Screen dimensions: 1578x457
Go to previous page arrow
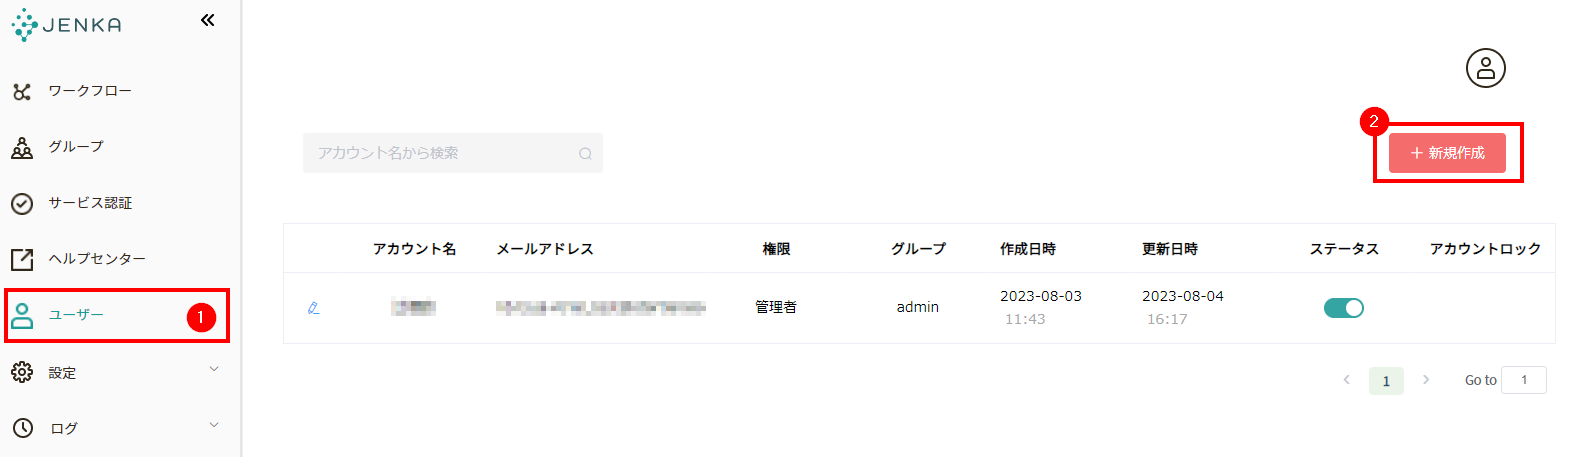[1346, 380]
